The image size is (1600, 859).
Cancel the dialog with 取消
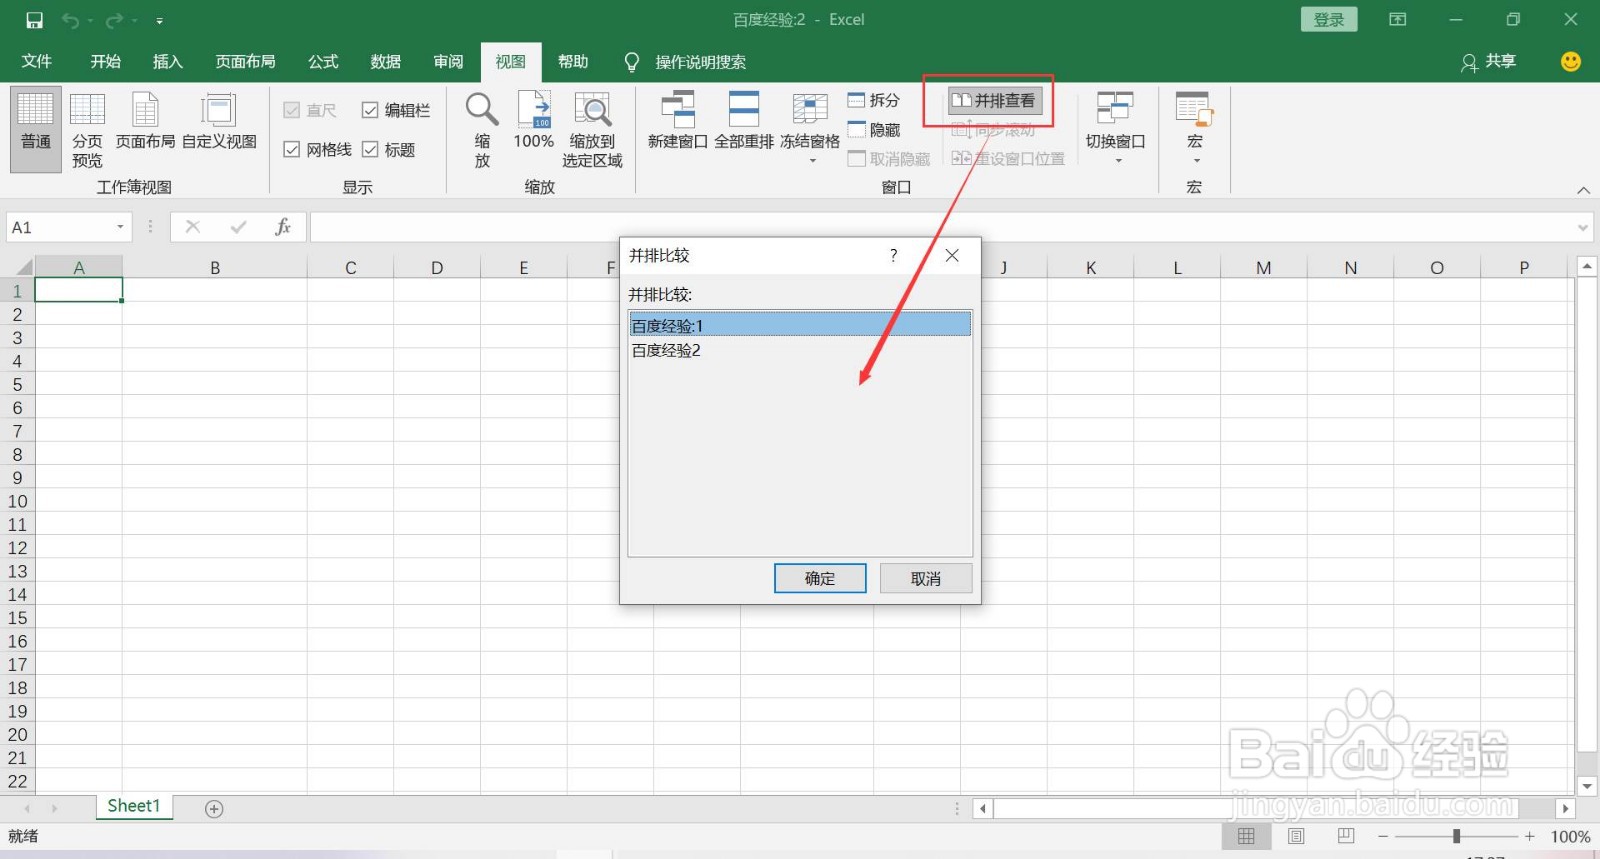(926, 578)
